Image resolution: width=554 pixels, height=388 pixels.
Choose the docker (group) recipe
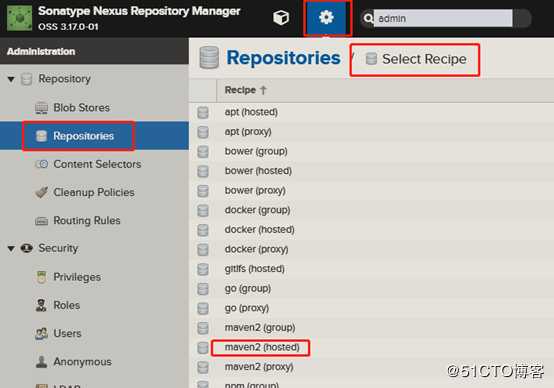tap(258, 210)
